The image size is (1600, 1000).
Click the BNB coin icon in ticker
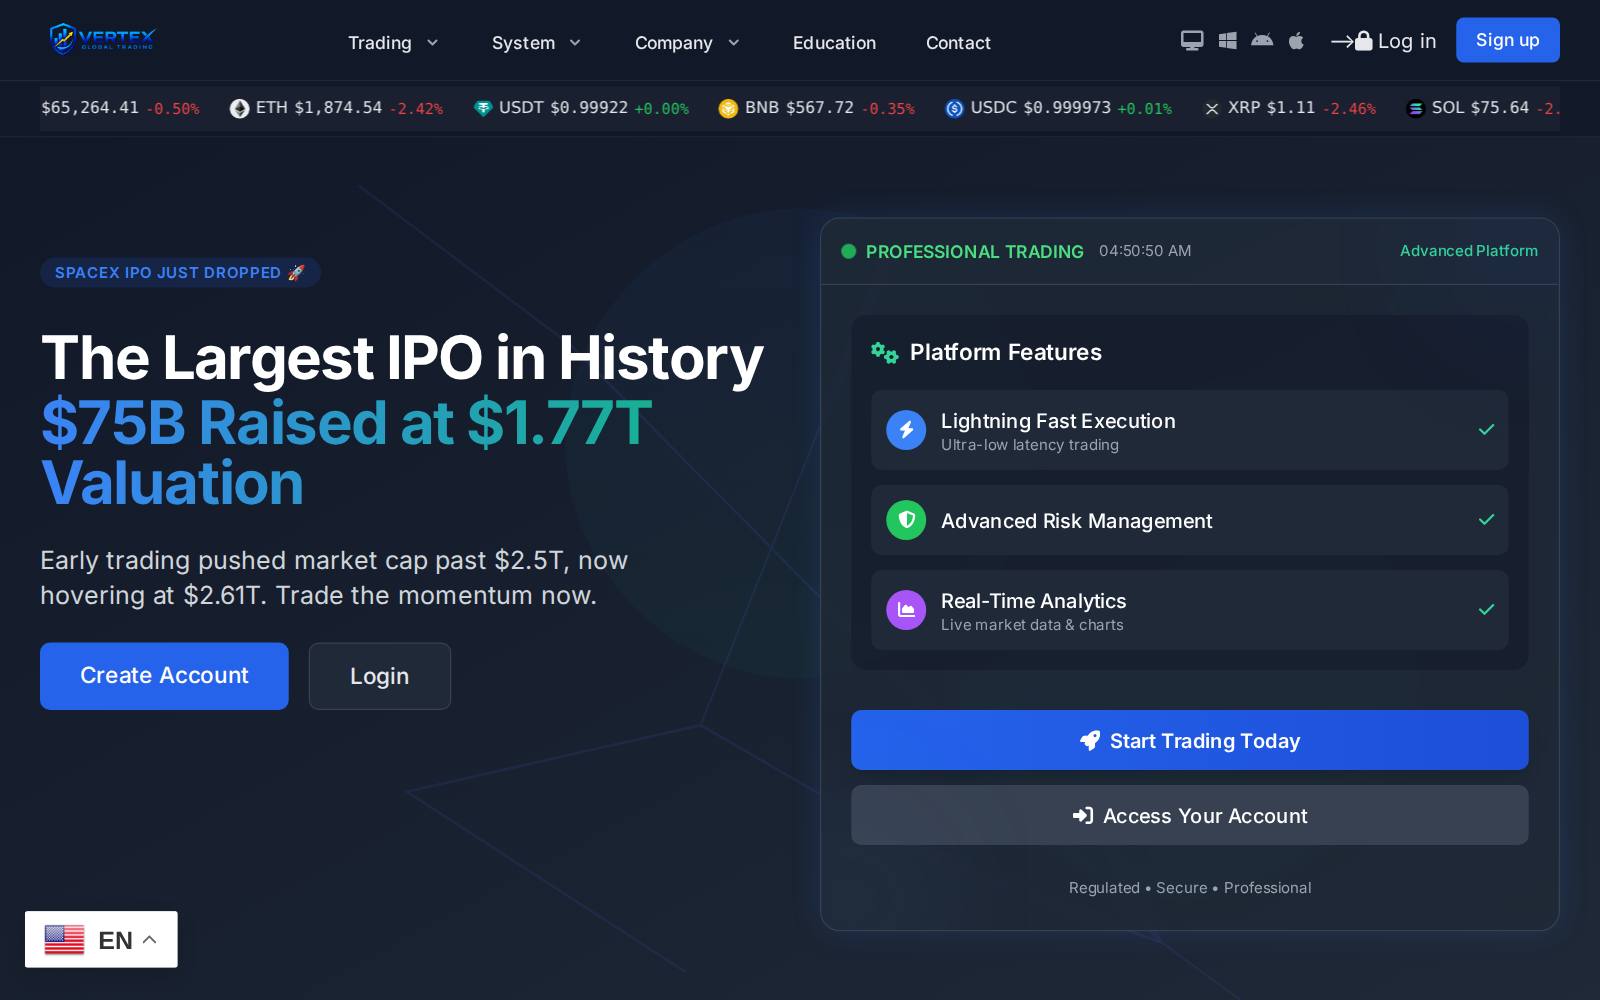tap(728, 108)
